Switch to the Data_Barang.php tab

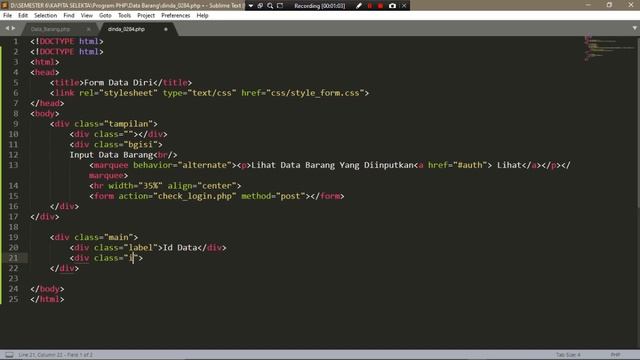tap(50, 29)
